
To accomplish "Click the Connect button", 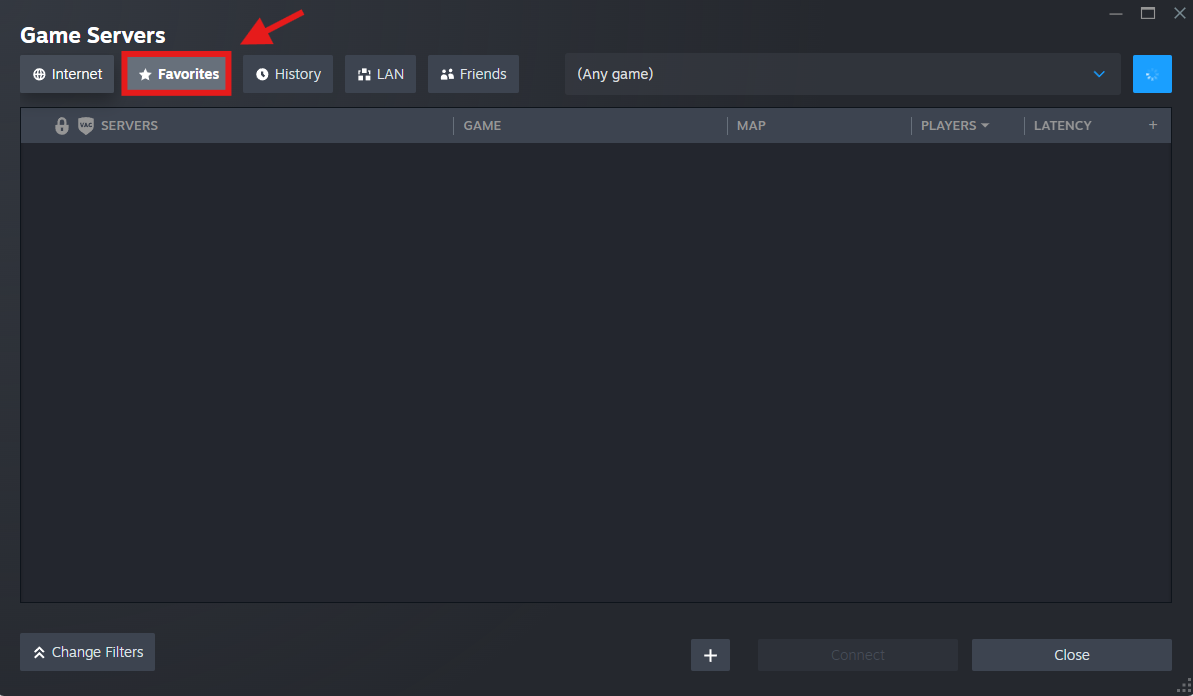I will tap(857, 655).
